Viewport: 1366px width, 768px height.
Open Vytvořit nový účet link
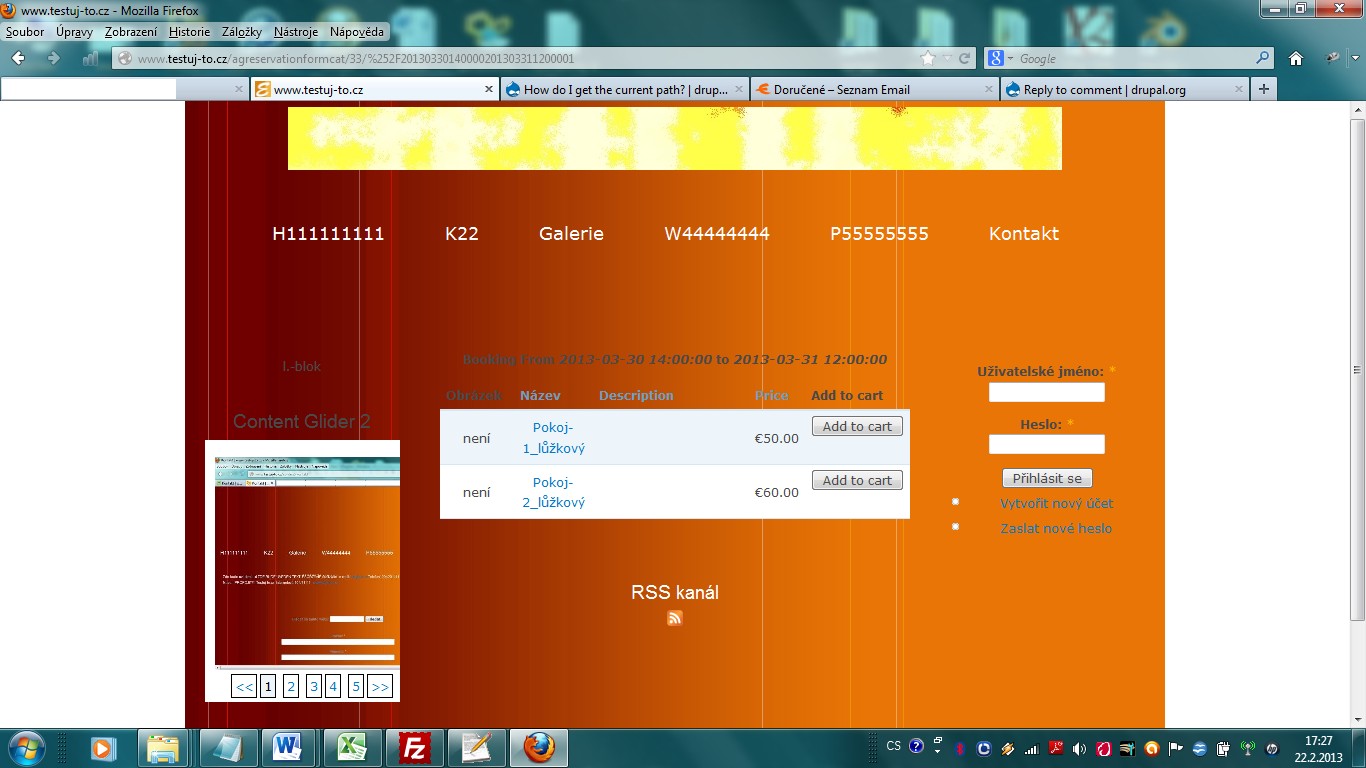(x=1057, y=503)
